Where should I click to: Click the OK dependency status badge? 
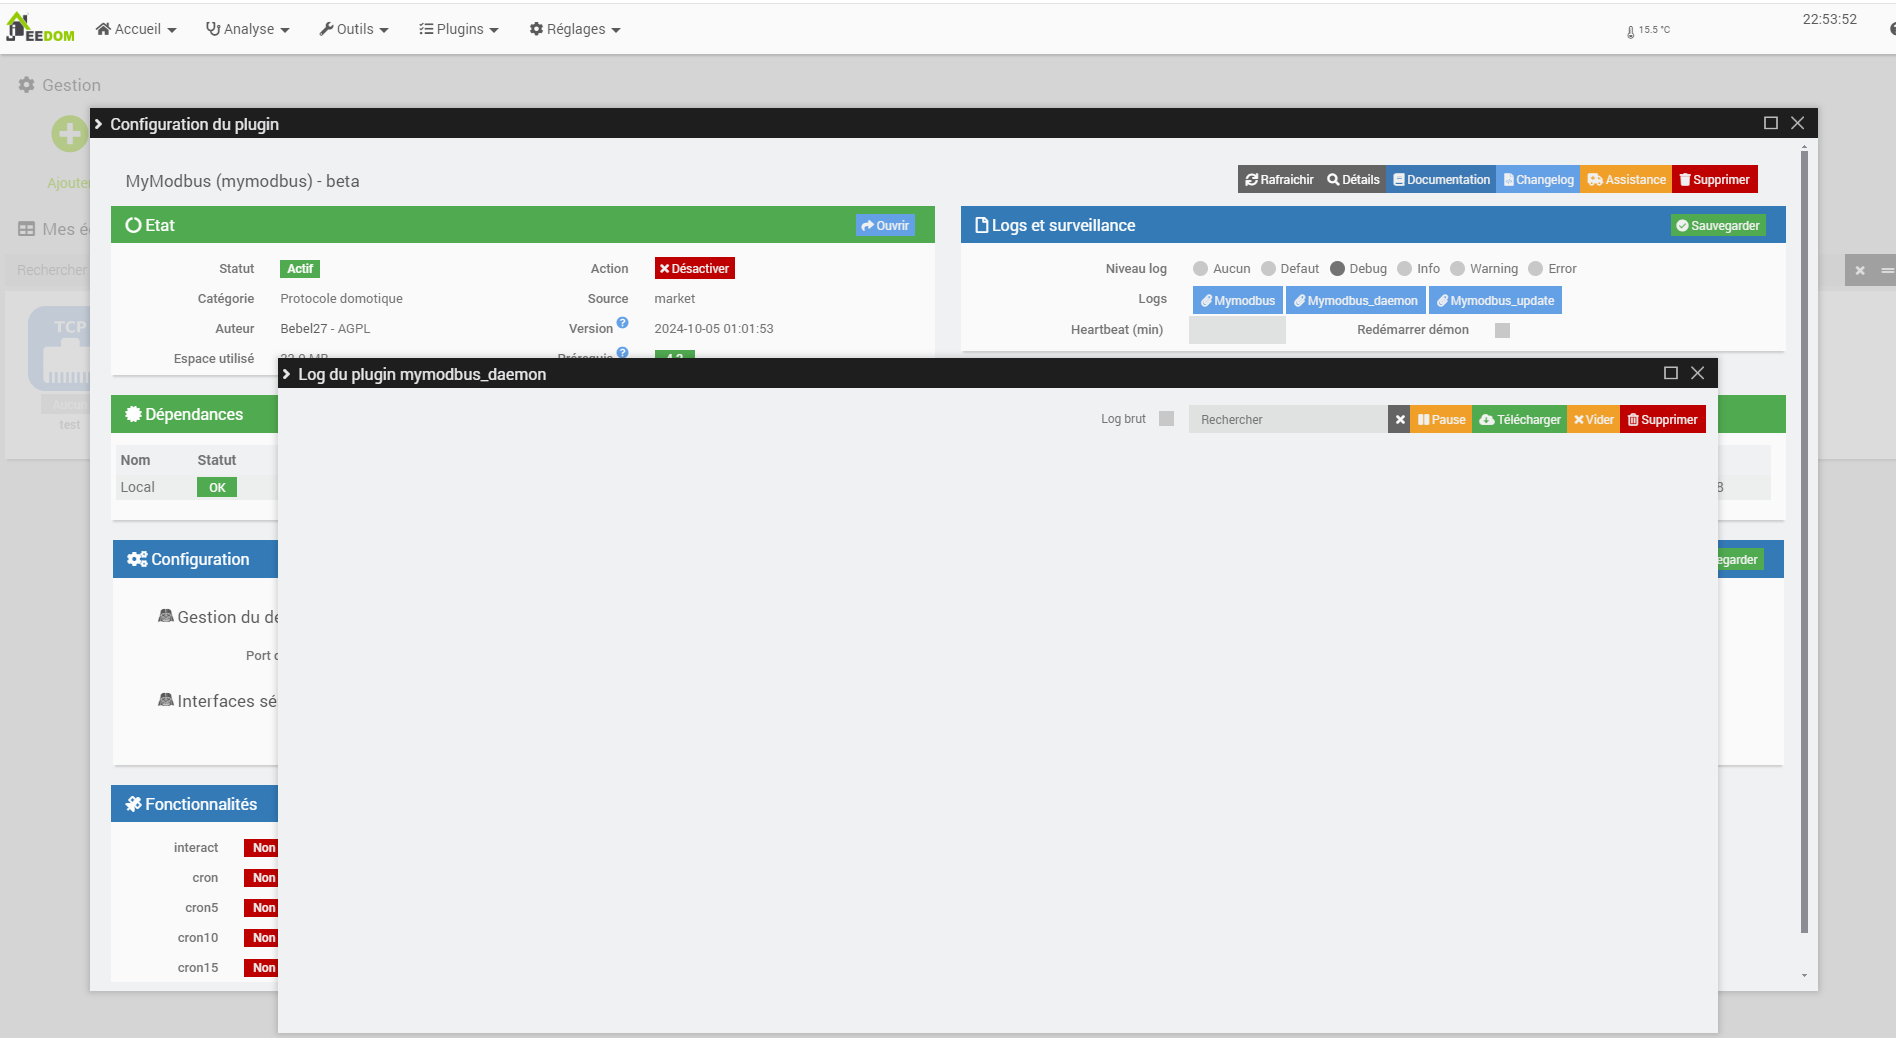[x=217, y=488]
